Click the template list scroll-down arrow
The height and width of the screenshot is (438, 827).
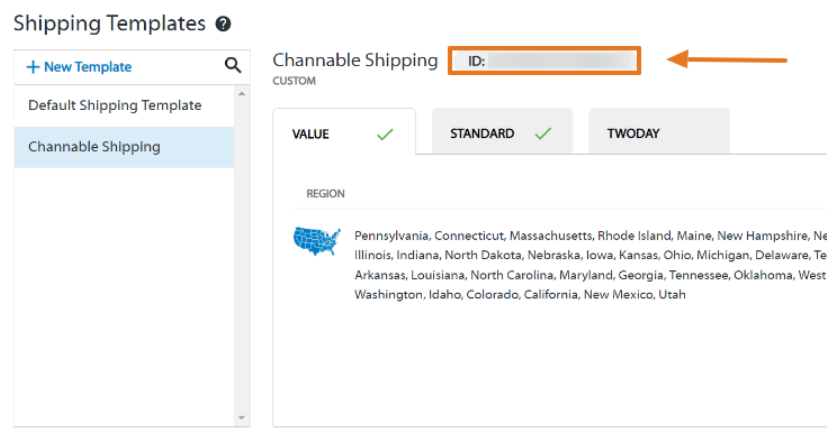click(241, 417)
